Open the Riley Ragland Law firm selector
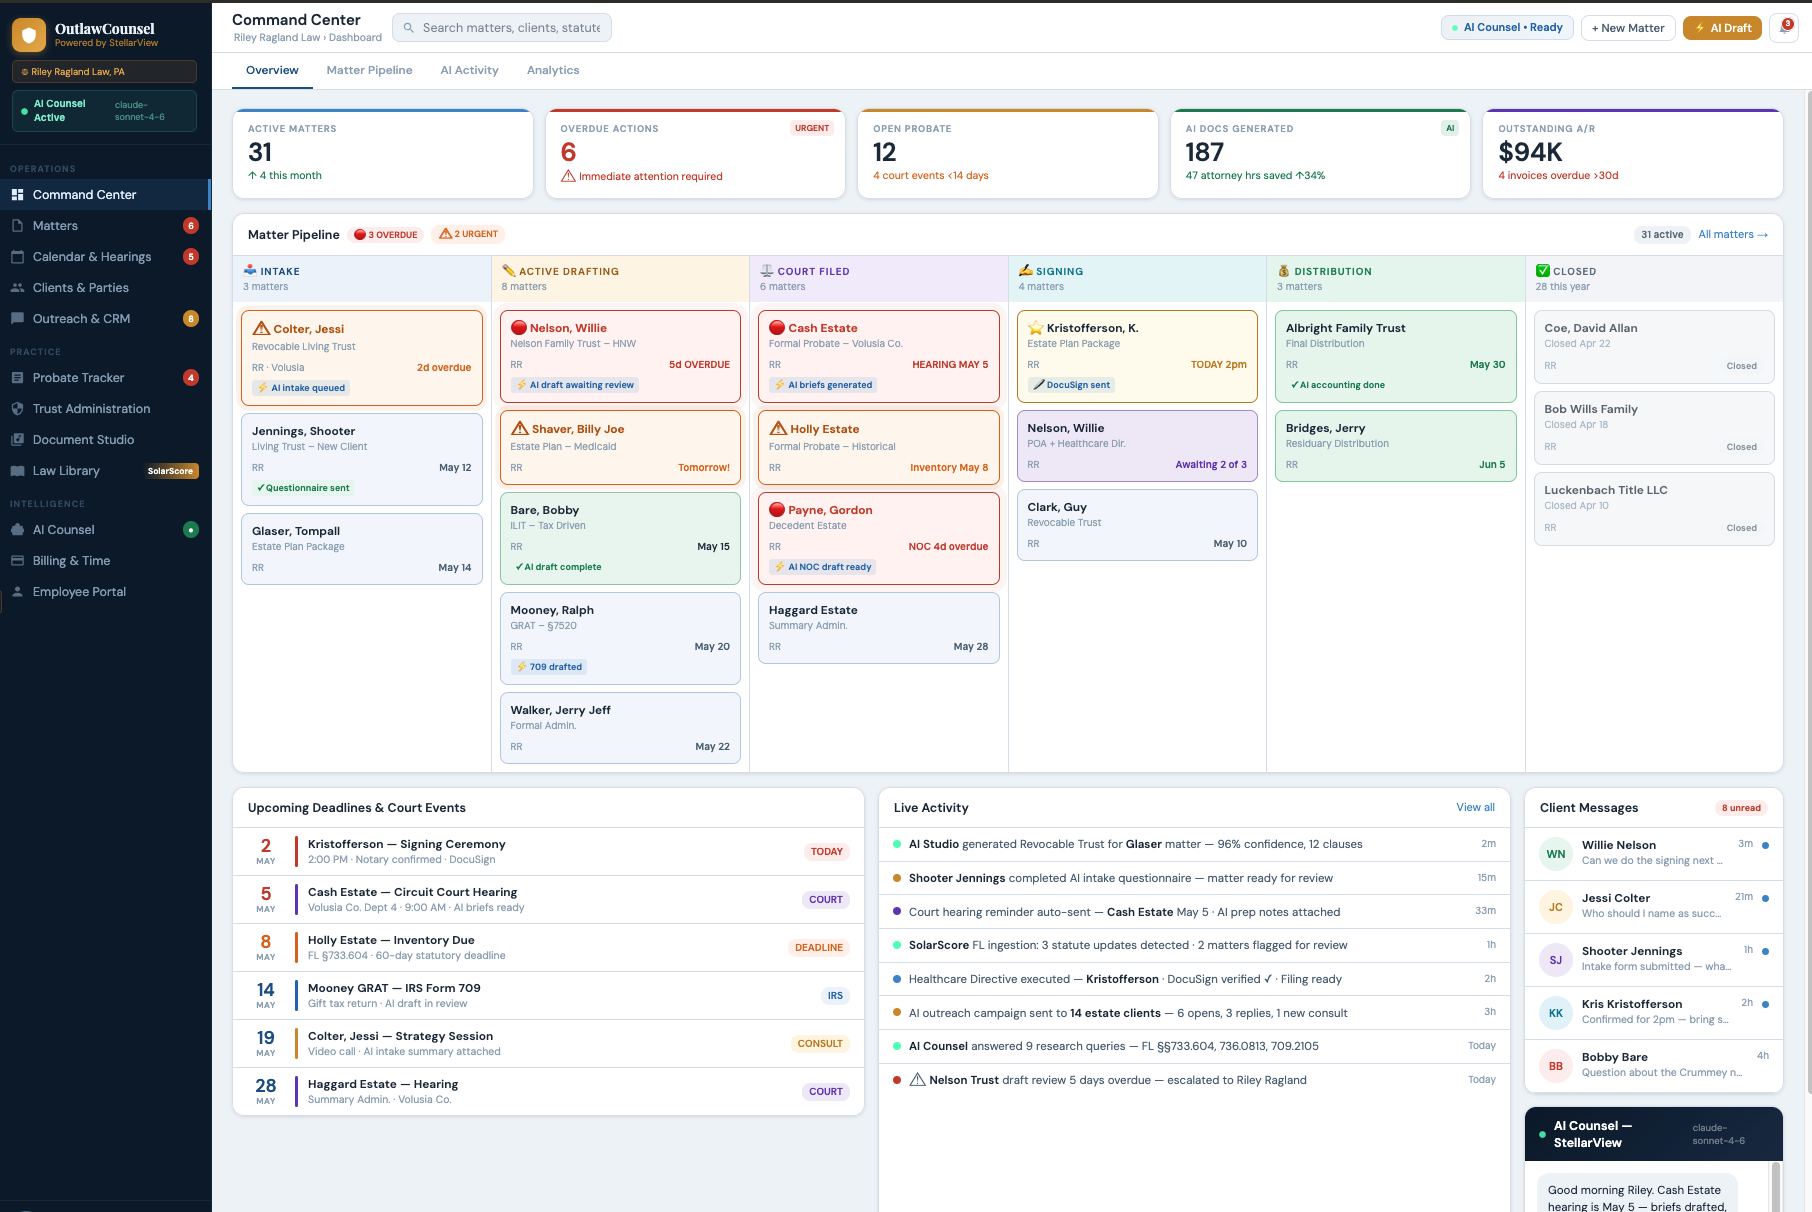The width and height of the screenshot is (1812, 1212). click(104, 72)
